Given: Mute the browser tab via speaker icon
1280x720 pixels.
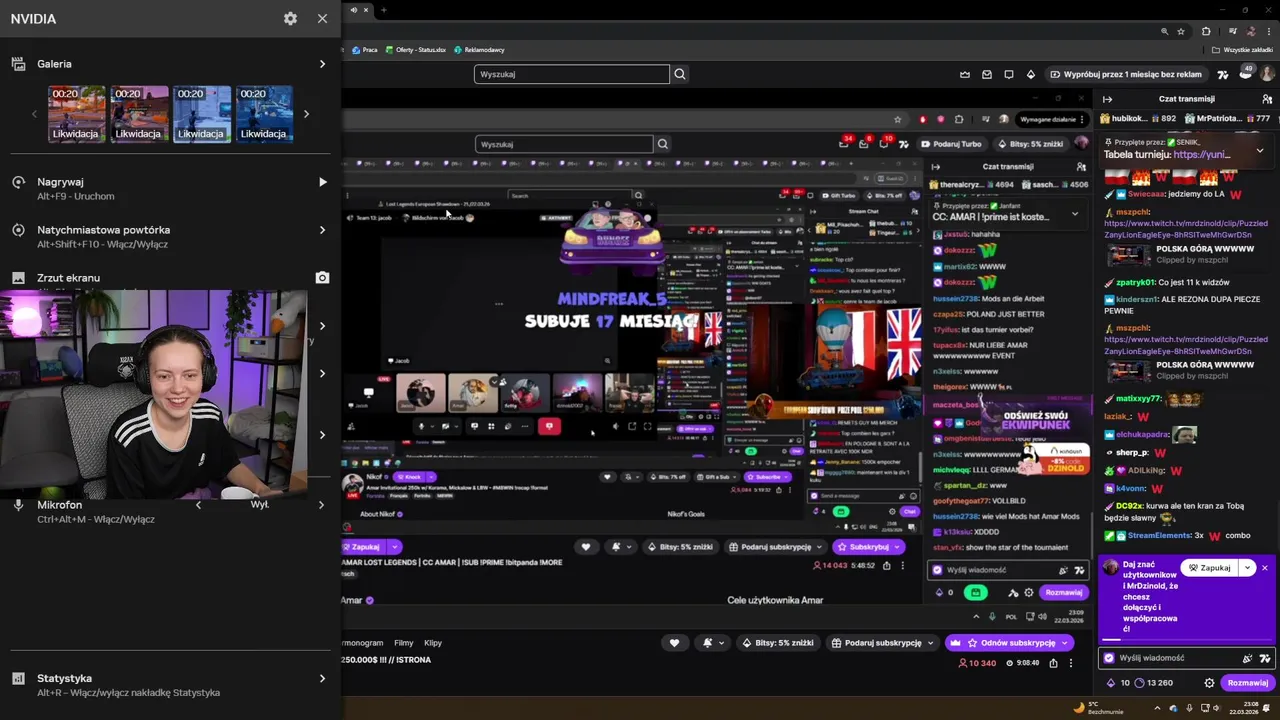Looking at the screenshot, I should [x=354, y=10].
